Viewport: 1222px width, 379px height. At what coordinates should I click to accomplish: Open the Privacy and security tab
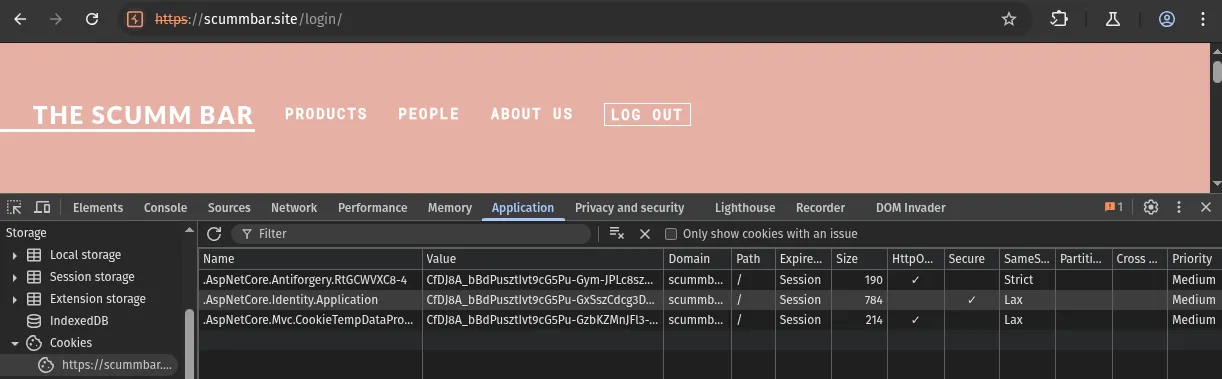[x=629, y=208]
